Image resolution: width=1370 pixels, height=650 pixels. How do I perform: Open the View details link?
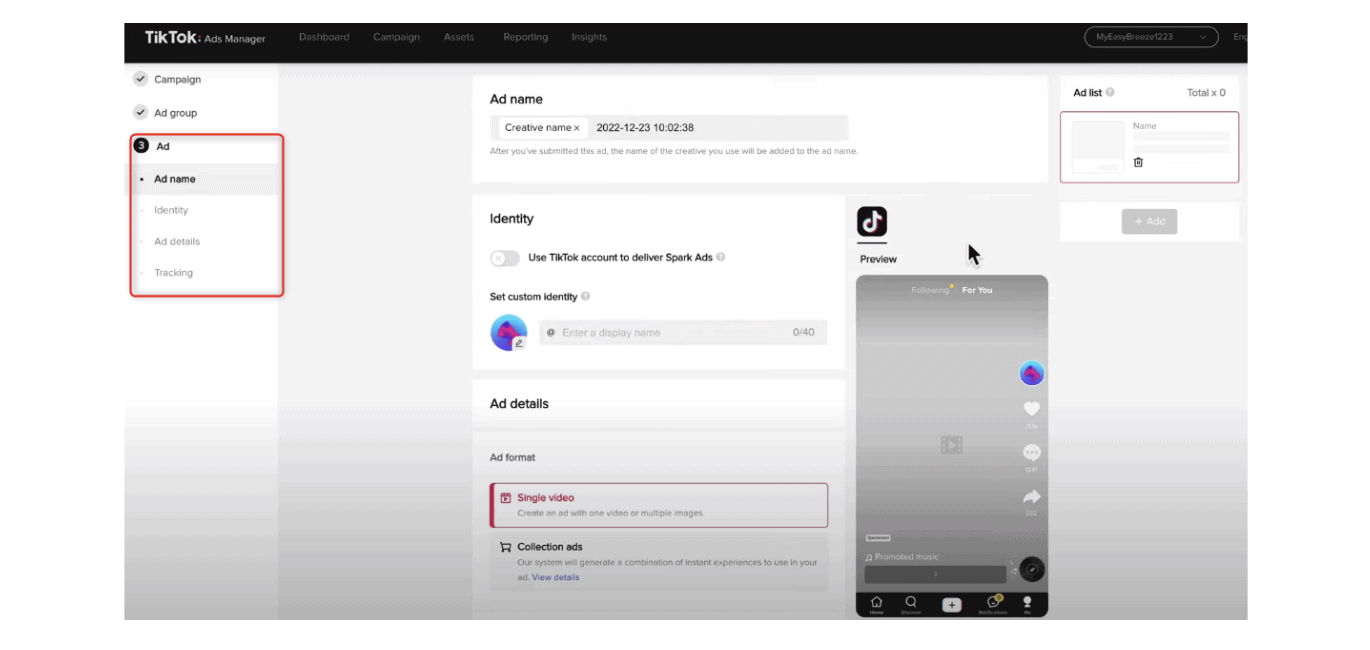point(556,577)
